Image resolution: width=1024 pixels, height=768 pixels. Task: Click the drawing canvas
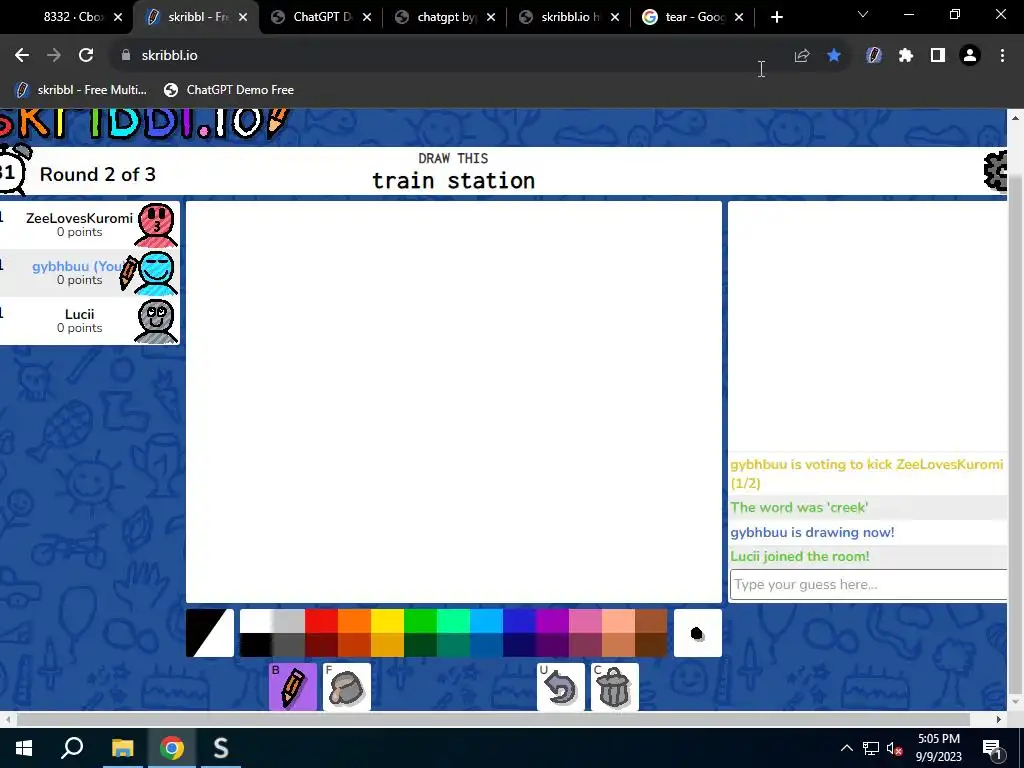point(454,402)
